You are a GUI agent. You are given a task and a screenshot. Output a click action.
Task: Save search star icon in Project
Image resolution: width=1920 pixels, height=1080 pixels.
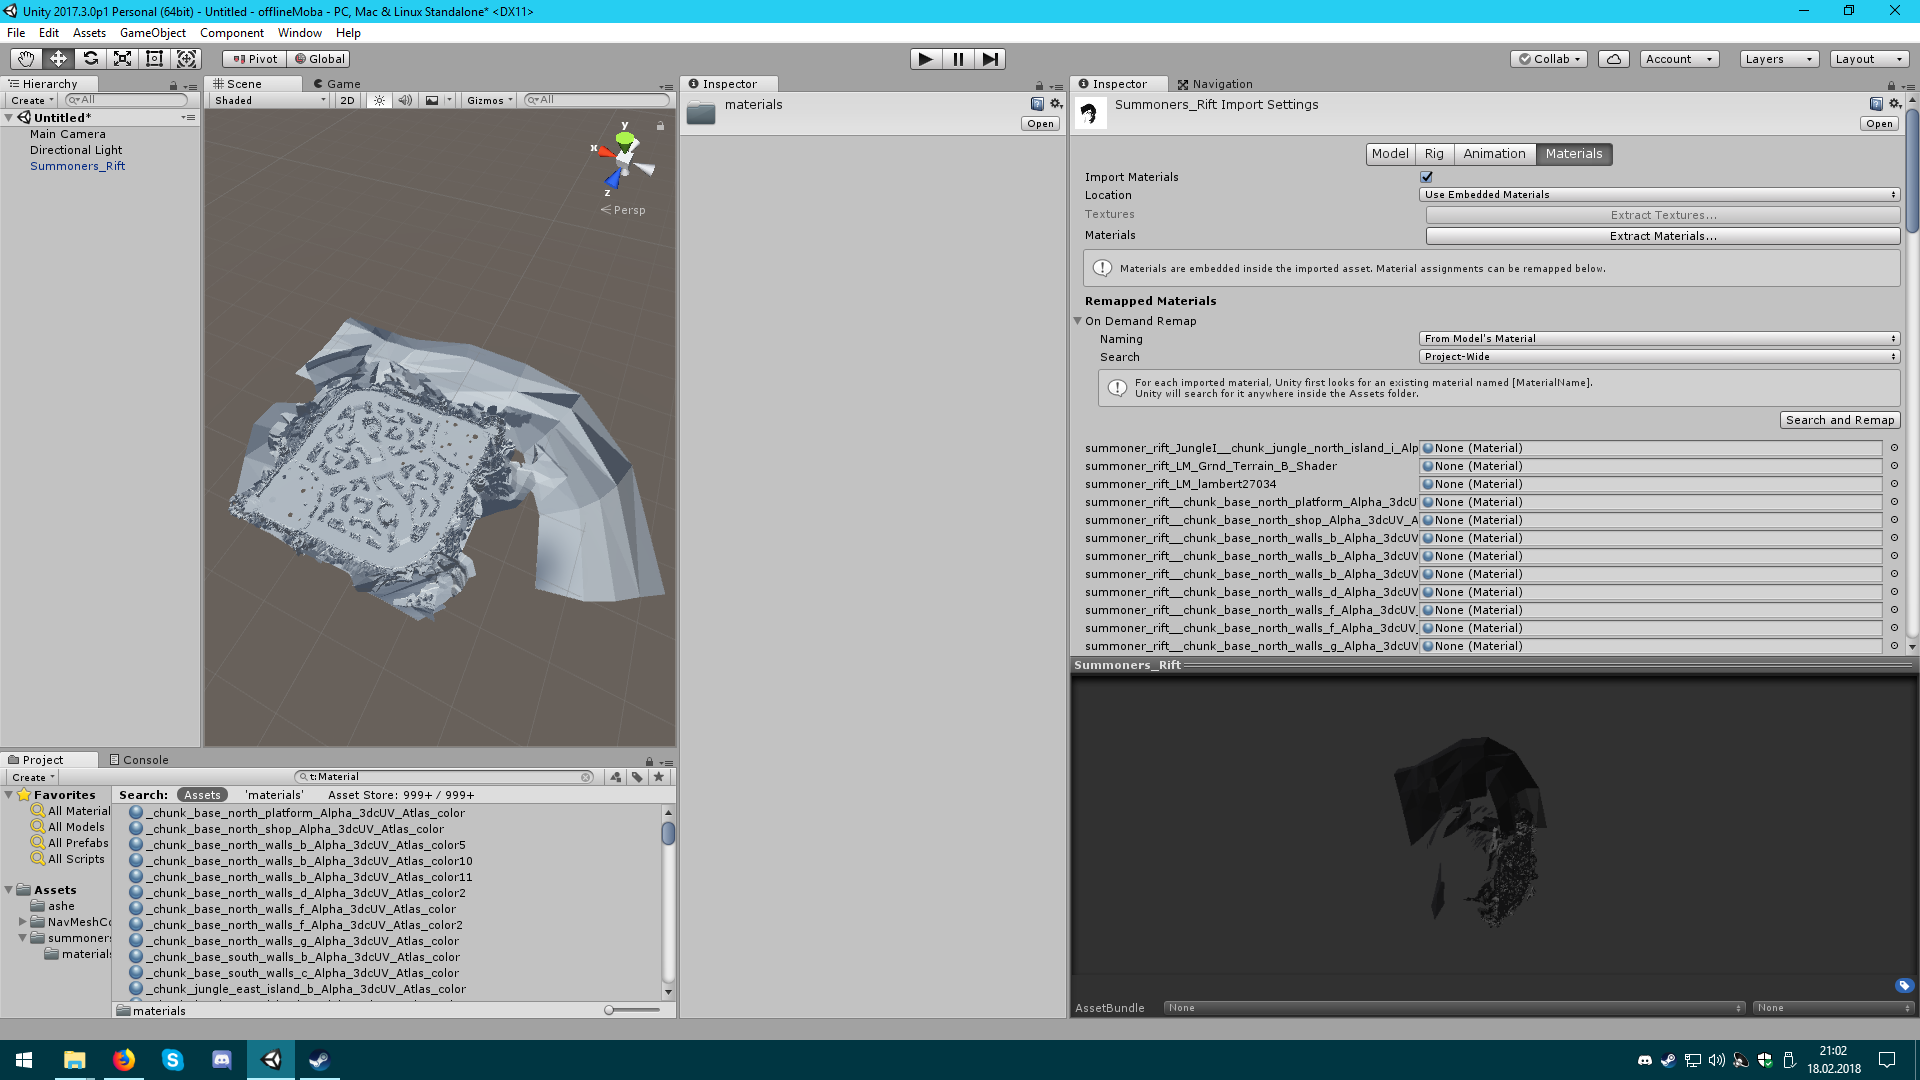658,777
